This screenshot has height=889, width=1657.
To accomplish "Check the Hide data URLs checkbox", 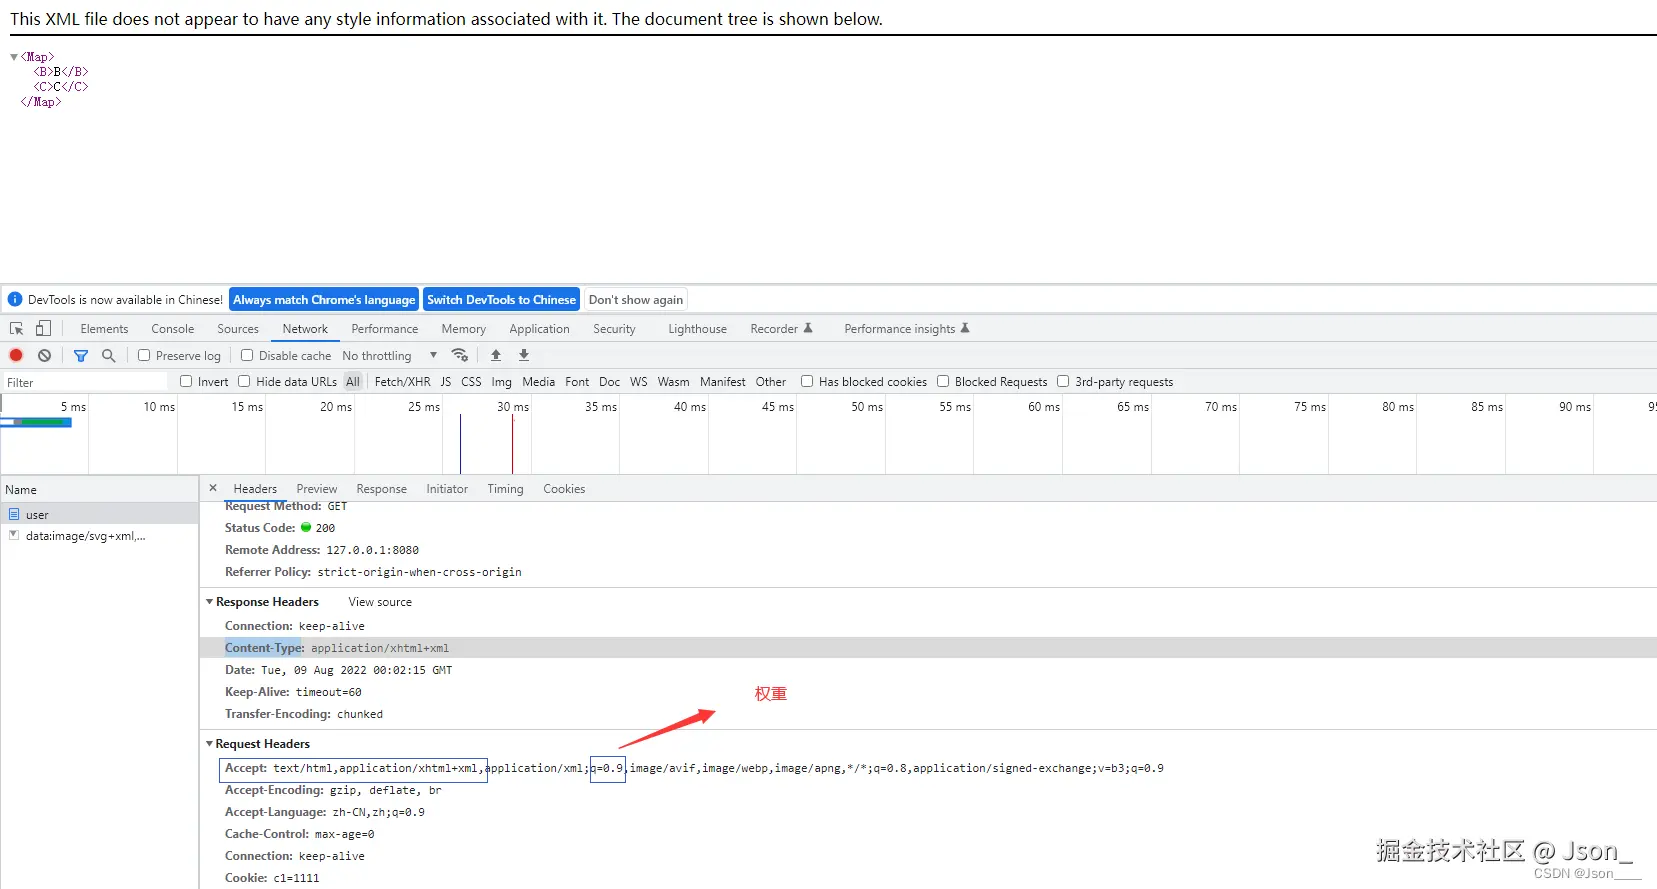I will (x=244, y=381).
